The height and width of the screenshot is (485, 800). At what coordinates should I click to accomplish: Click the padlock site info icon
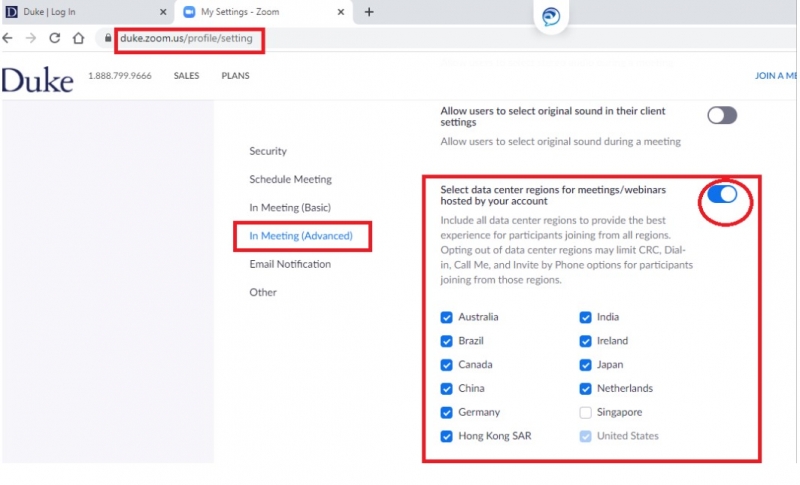(x=108, y=38)
